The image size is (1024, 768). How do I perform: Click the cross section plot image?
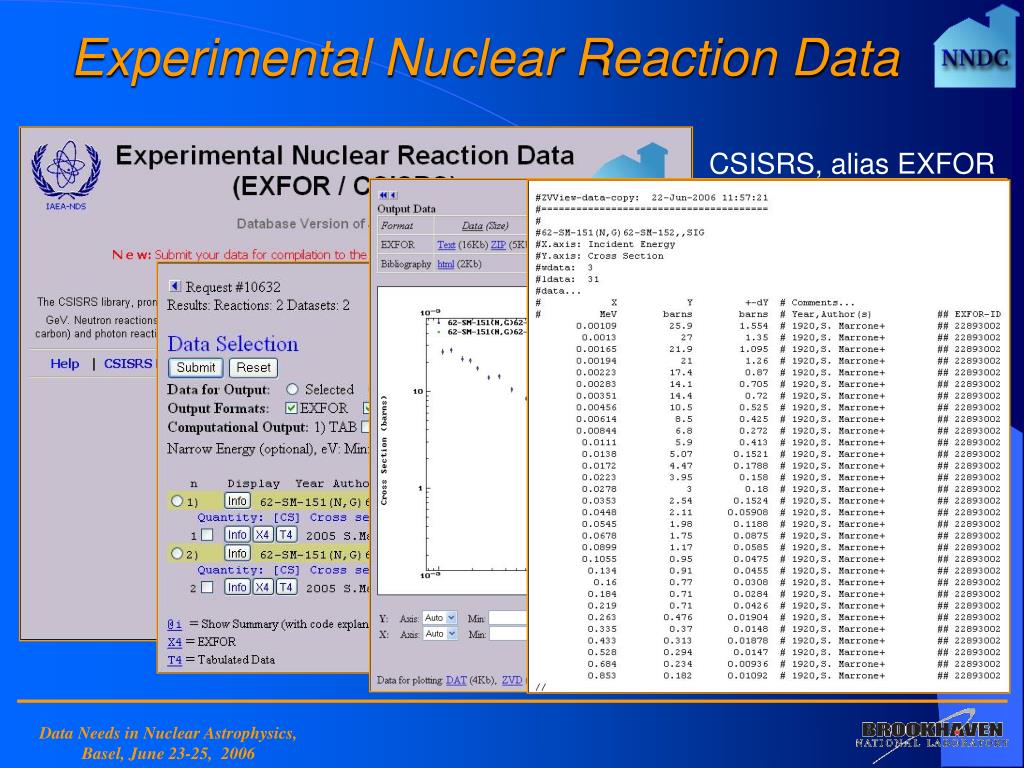coord(452,441)
